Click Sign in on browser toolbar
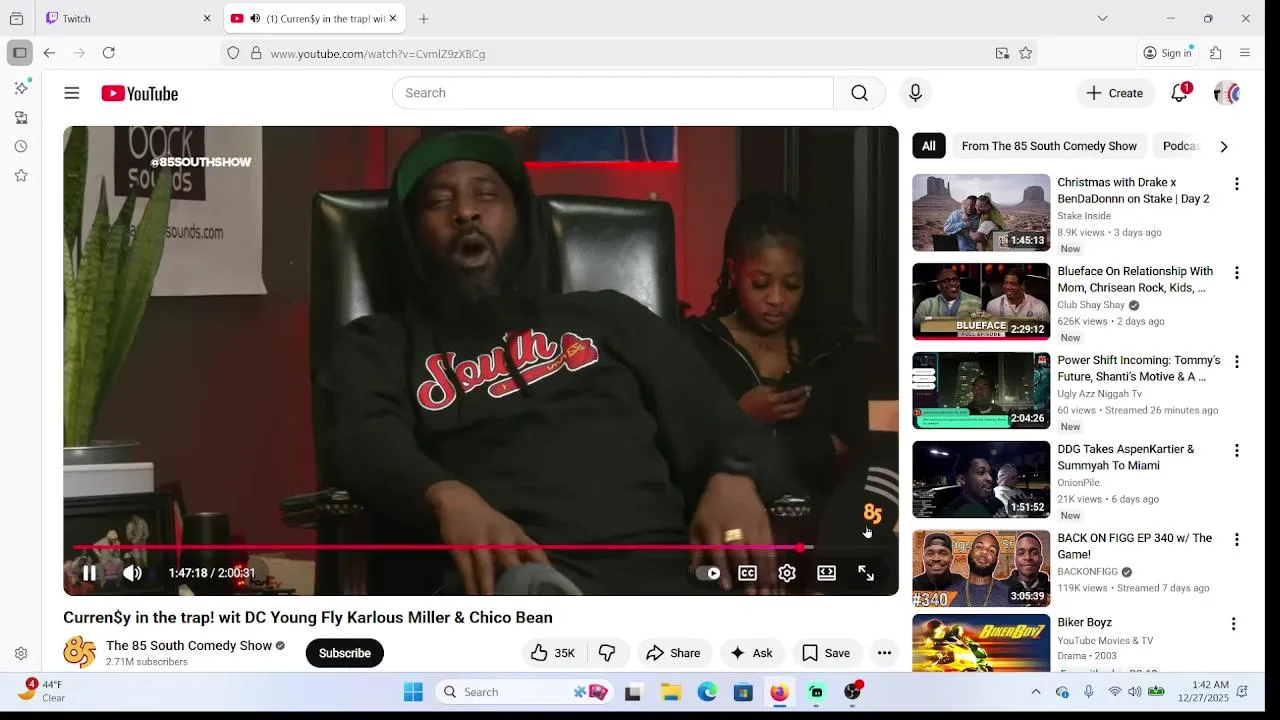The height and width of the screenshot is (720, 1280). point(1168,53)
